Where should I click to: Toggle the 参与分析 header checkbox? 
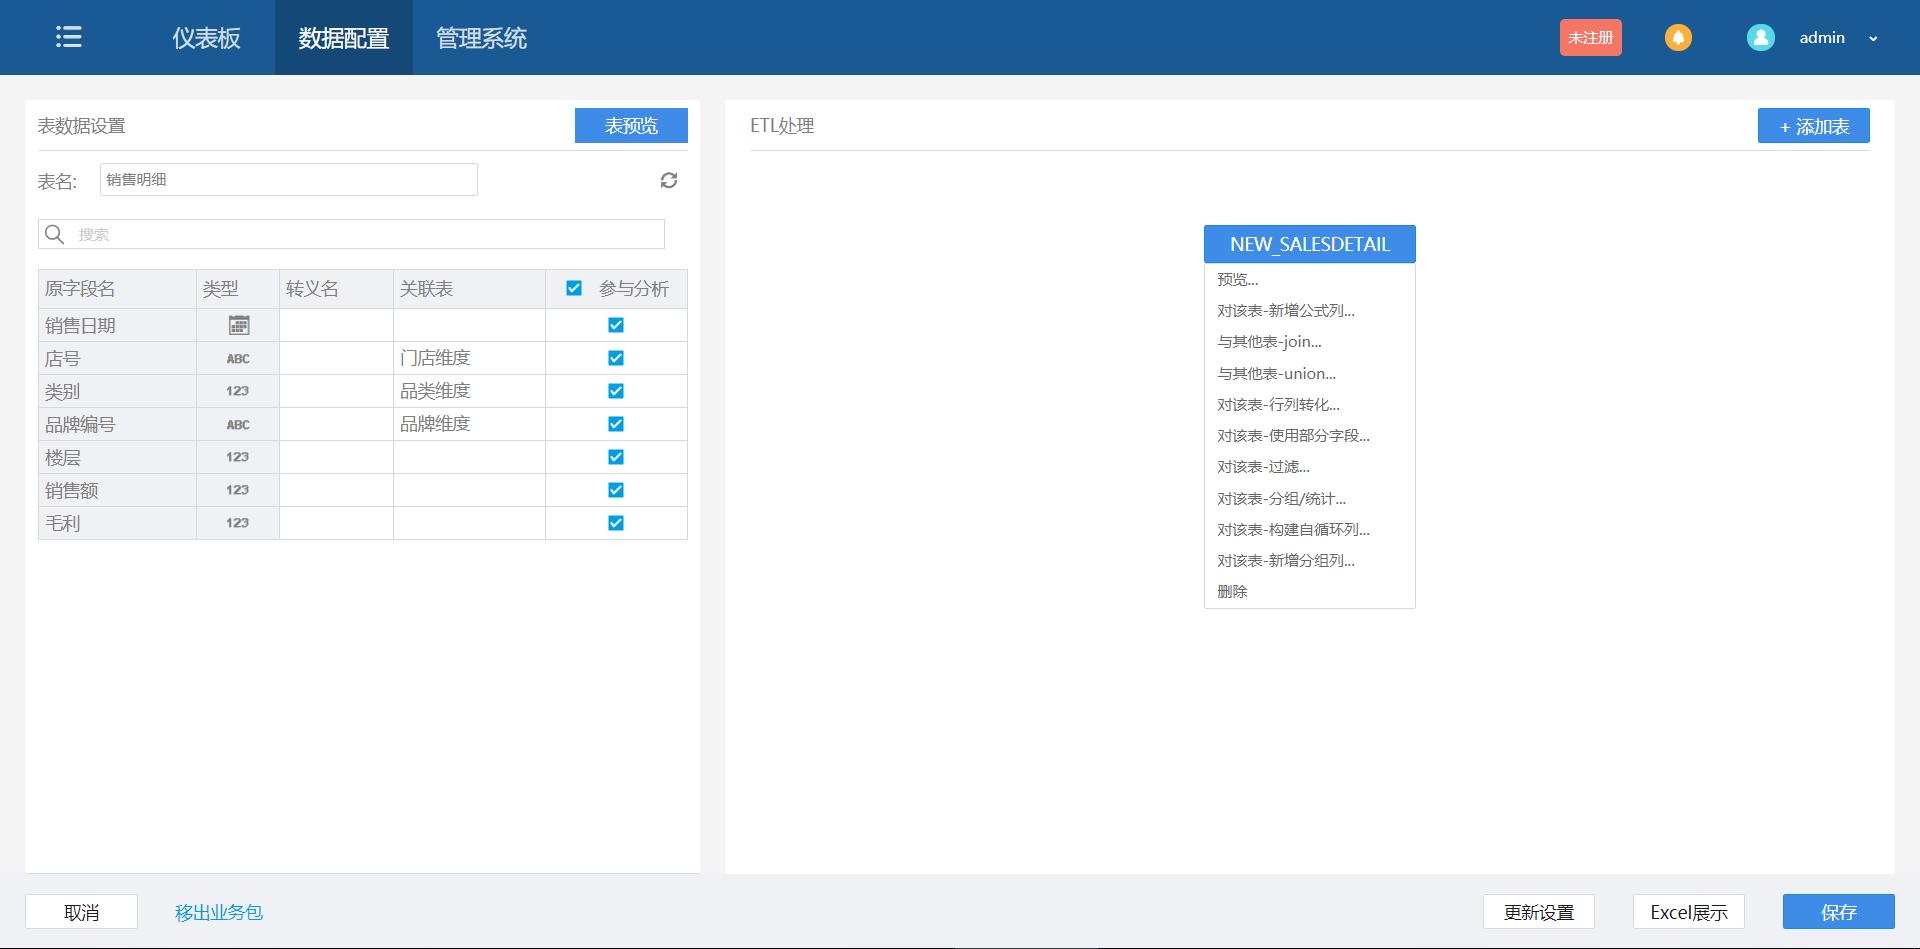pyautogui.click(x=573, y=288)
